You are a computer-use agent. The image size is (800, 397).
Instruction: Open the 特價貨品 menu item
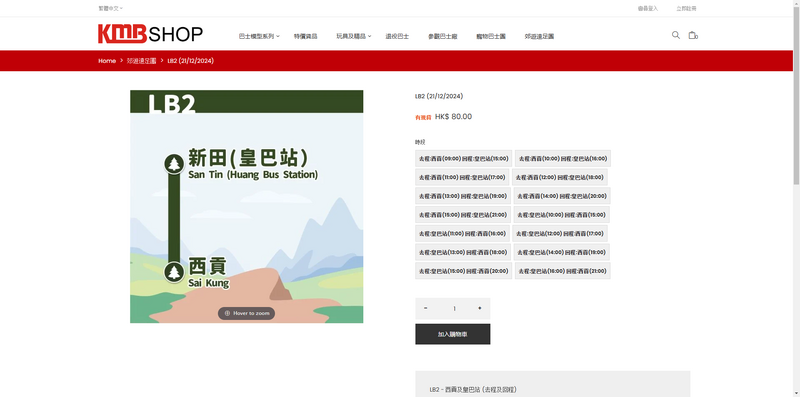306,36
